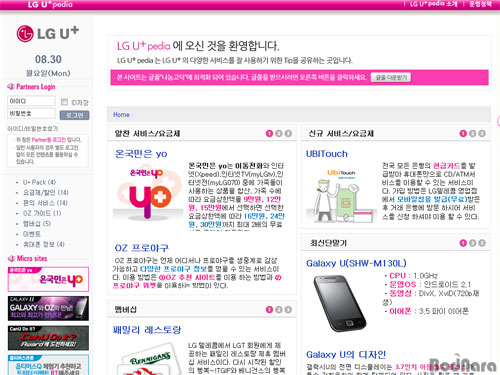The height and width of the screenshot is (375, 500).
Task: Select page 2 dot in 최신단말기 panel
Action: [x=472, y=243]
